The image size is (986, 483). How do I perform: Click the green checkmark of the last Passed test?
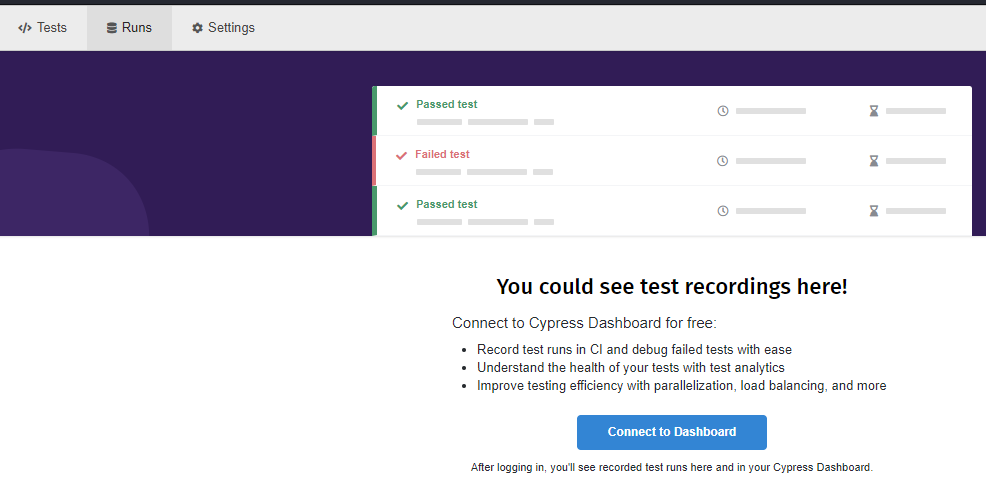[402, 206]
